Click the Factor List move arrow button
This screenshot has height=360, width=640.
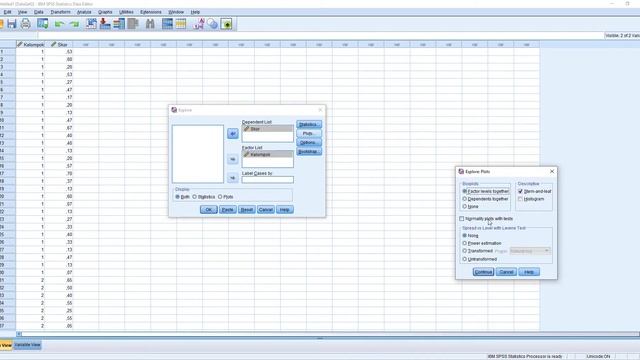tap(233, 159)
